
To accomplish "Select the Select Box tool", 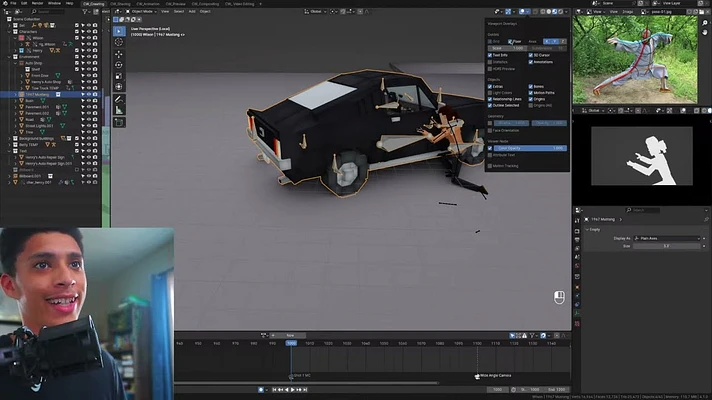I will [x=119, y=31].
